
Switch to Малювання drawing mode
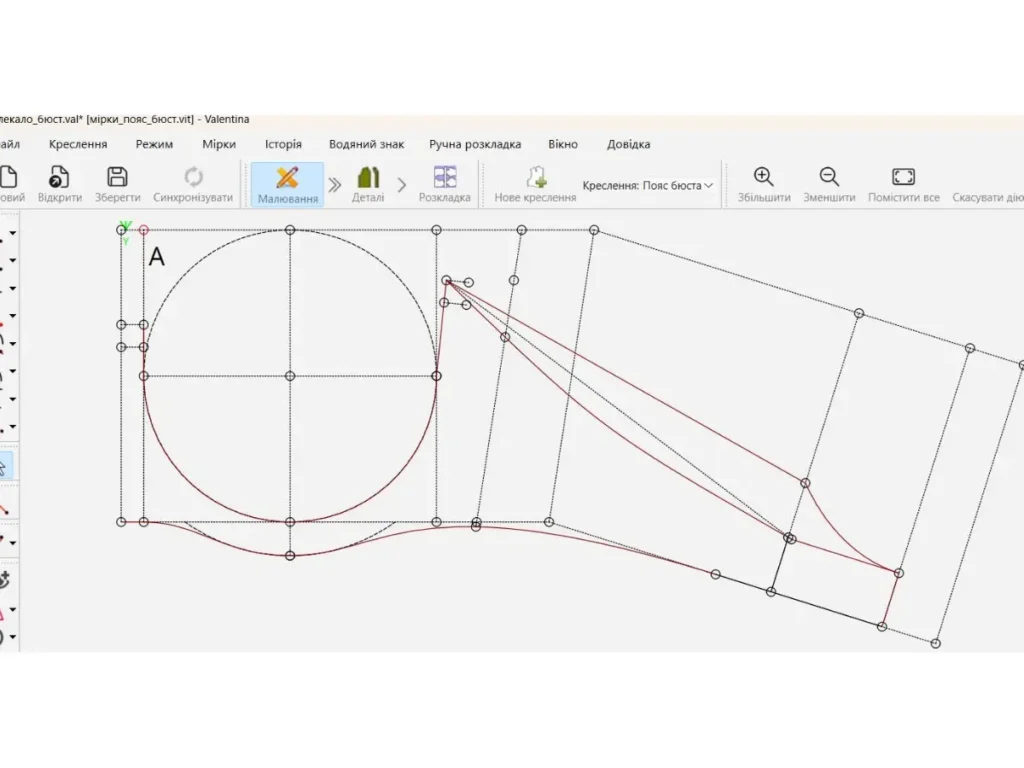287,183
